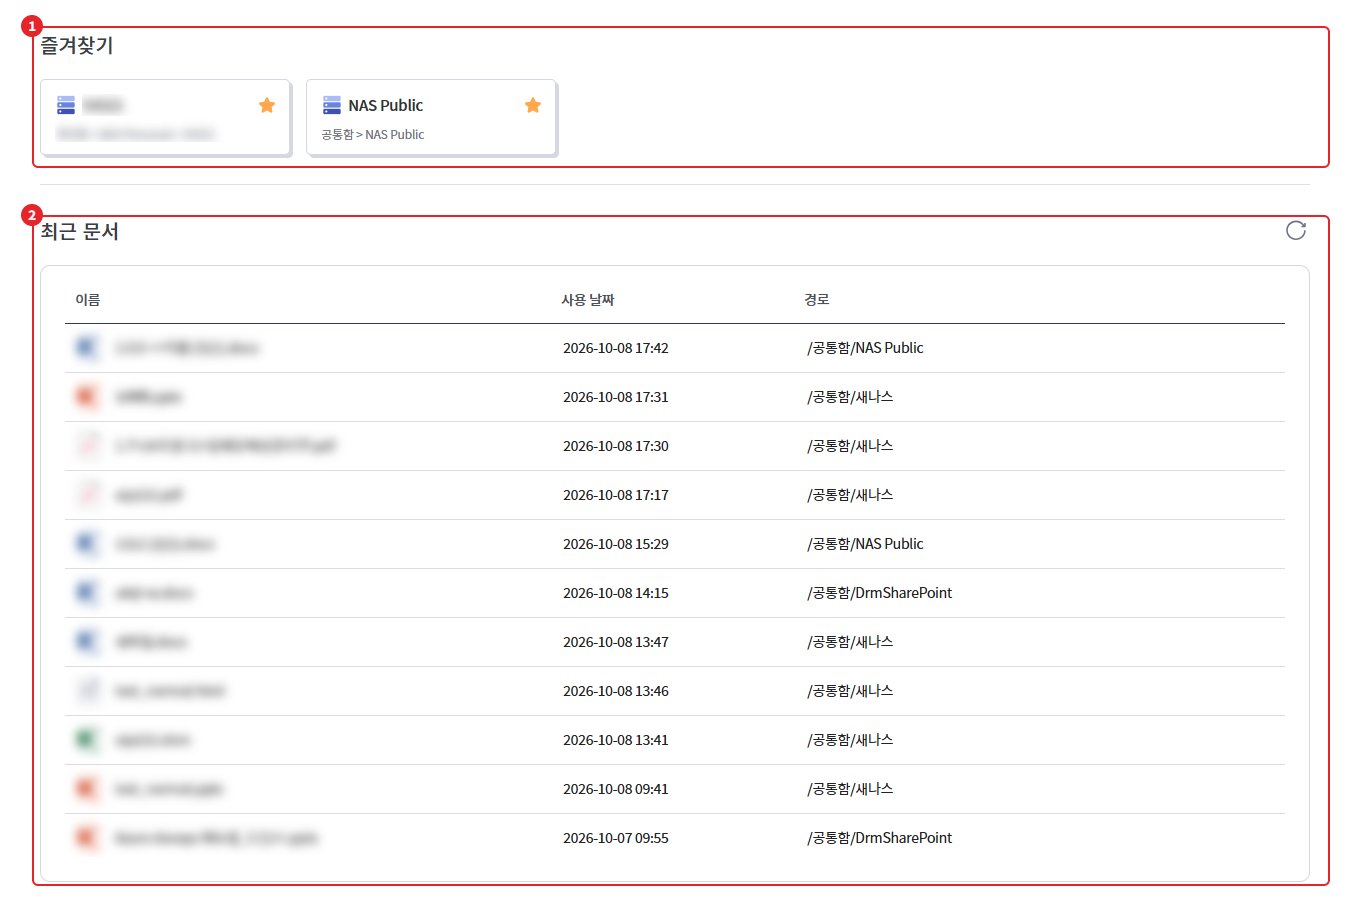
Task: Select the date 2026-10-08 17:17
Action: [x=616, y=495]
